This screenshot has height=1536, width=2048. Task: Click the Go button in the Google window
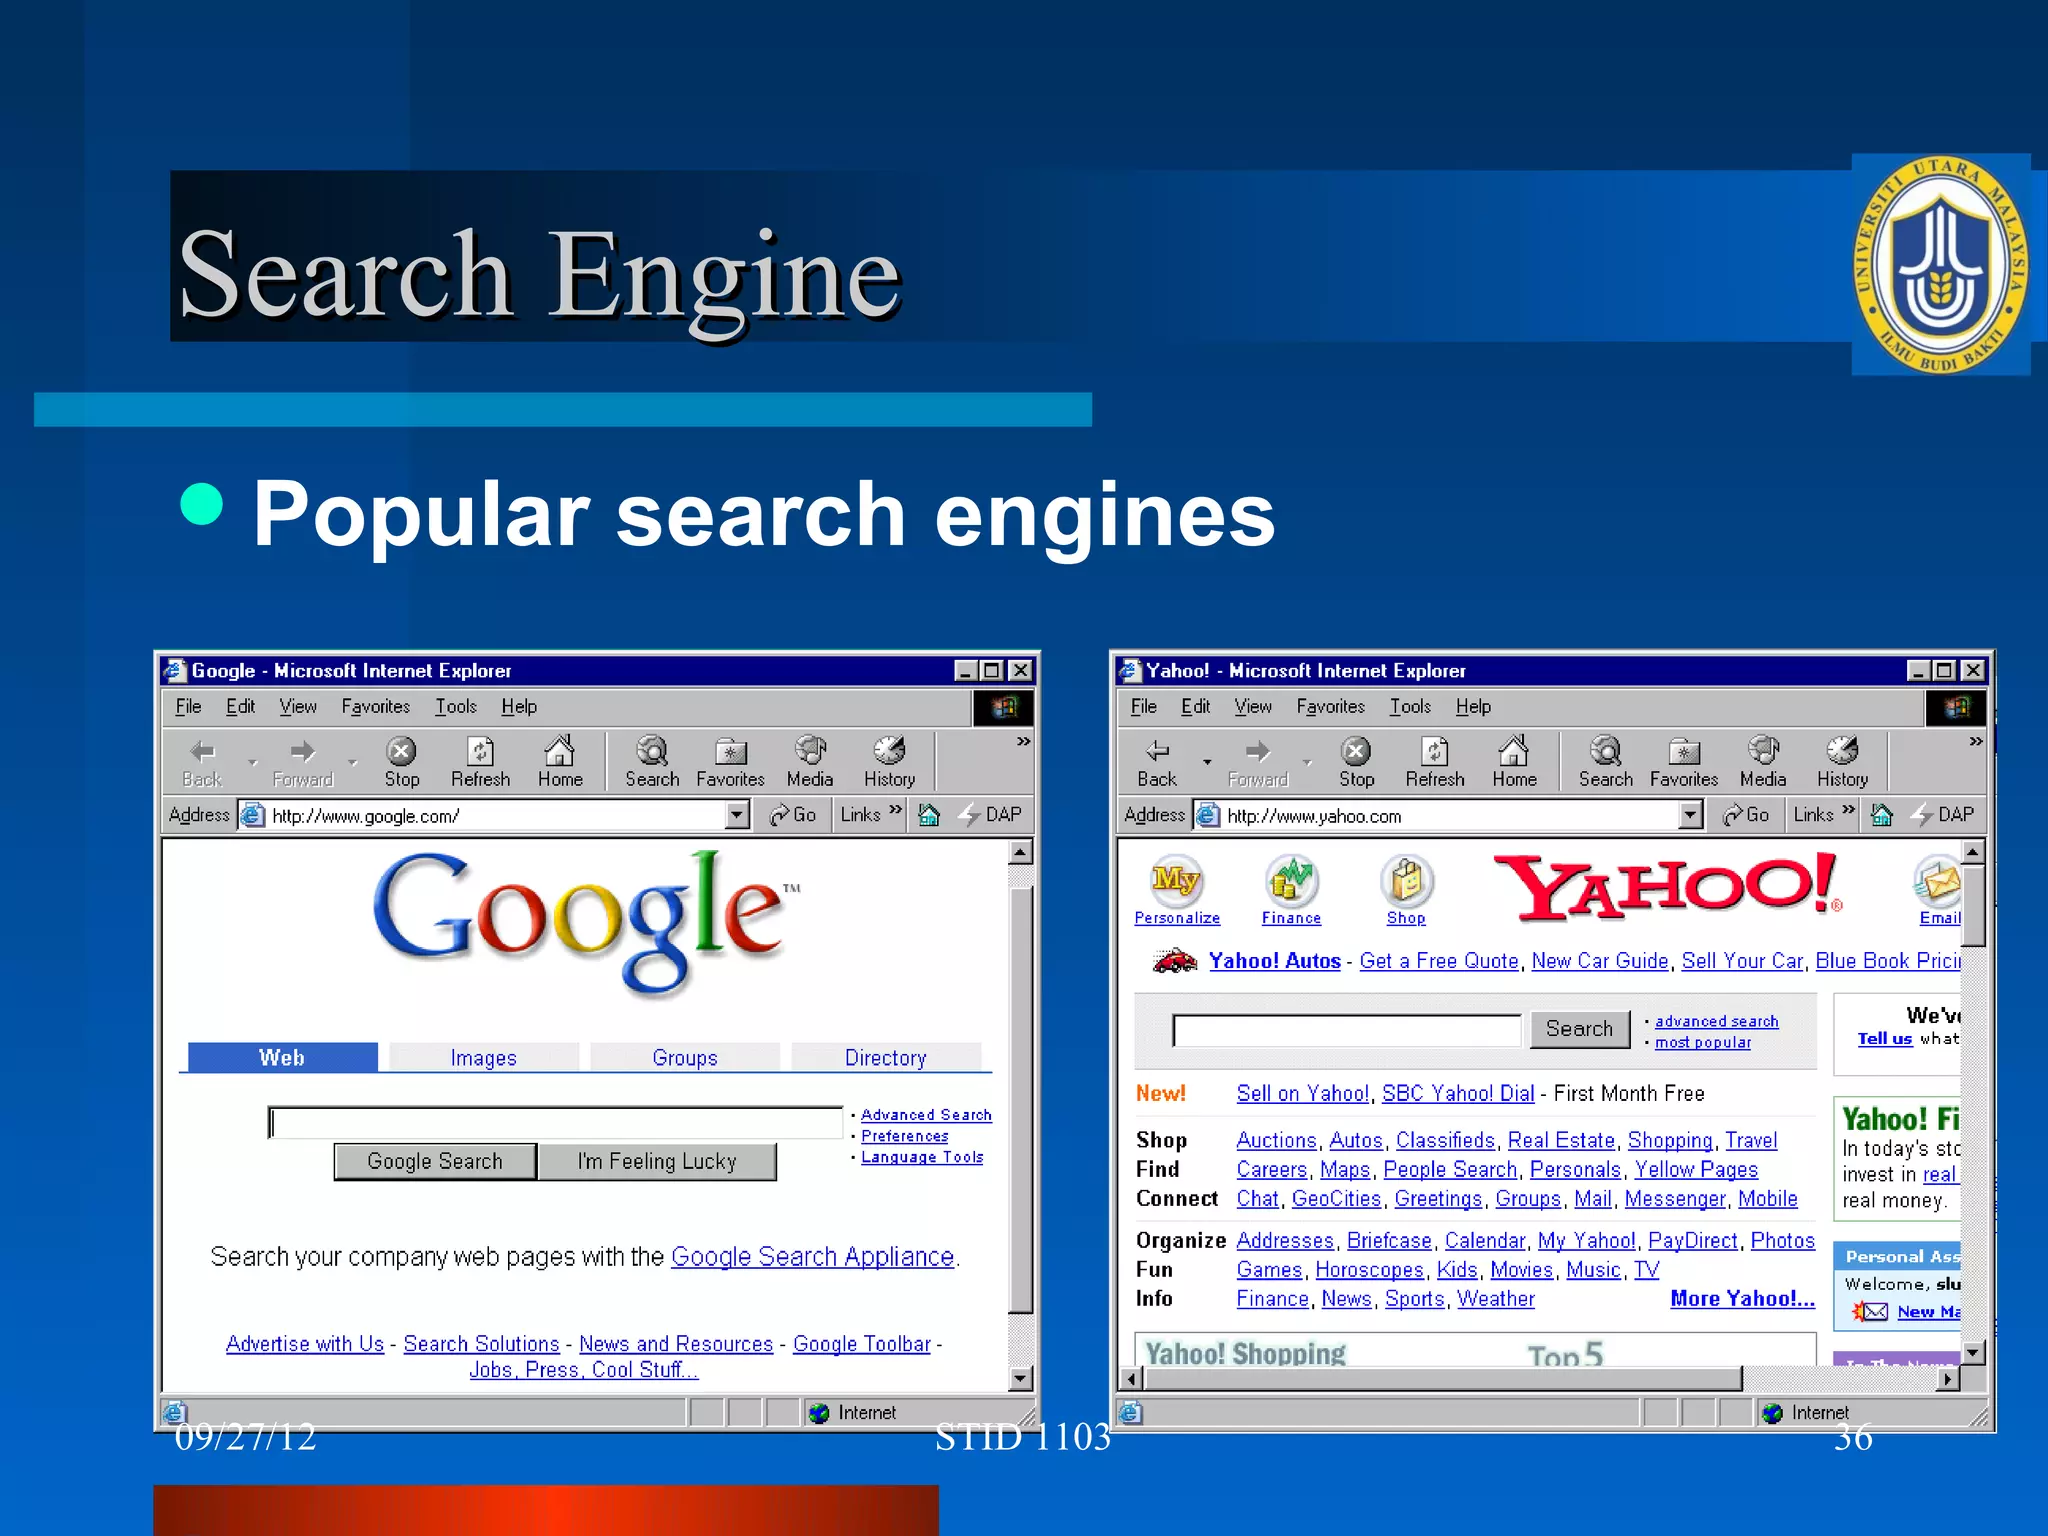tap(793, 815)
